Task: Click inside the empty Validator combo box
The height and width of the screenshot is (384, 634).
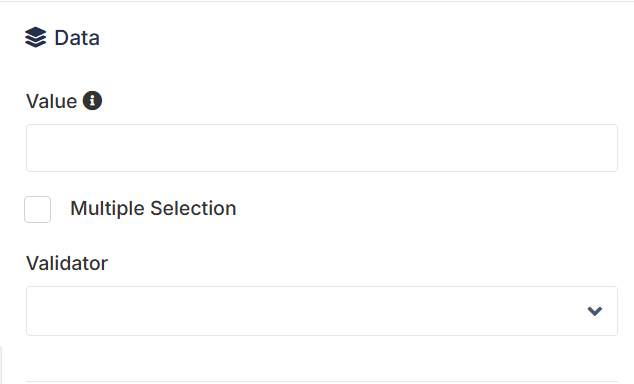Action: point(322,311)
